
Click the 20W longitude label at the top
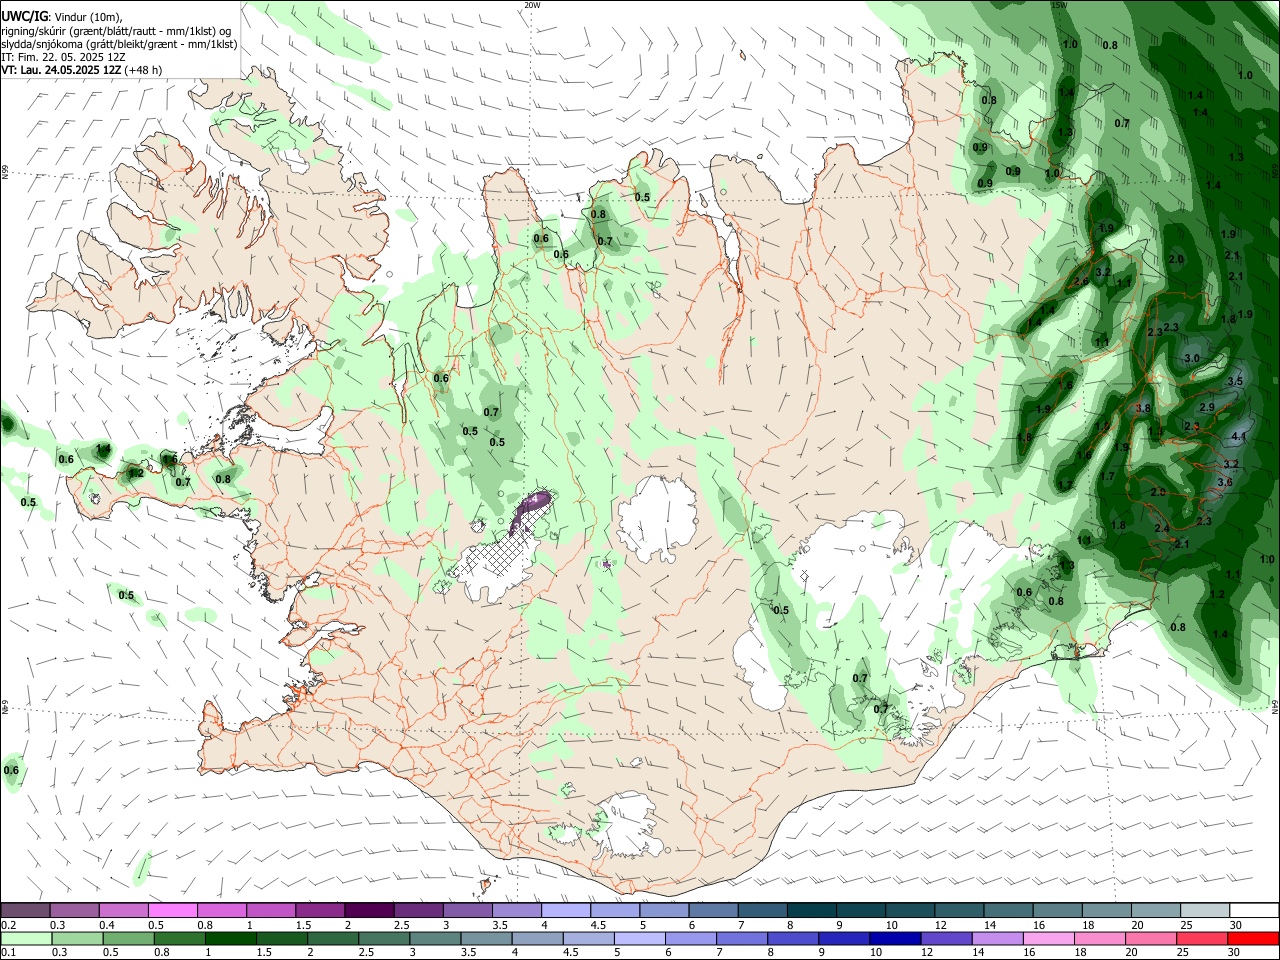(x=532, y=5)
